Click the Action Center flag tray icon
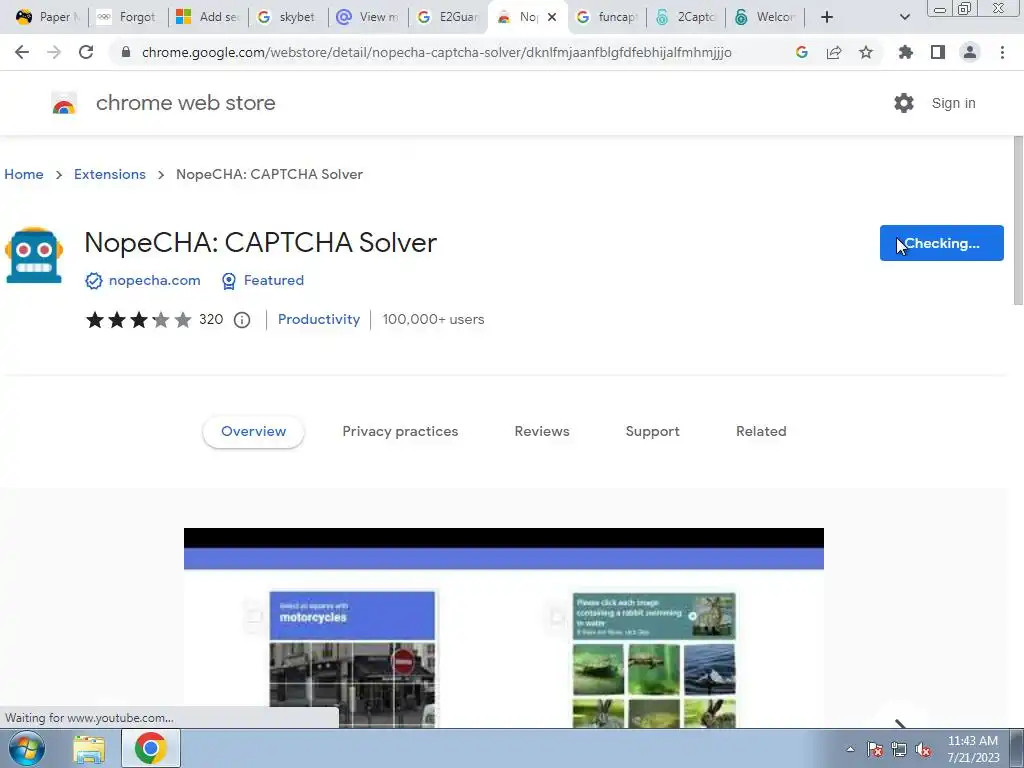 [x=875, y=750]
